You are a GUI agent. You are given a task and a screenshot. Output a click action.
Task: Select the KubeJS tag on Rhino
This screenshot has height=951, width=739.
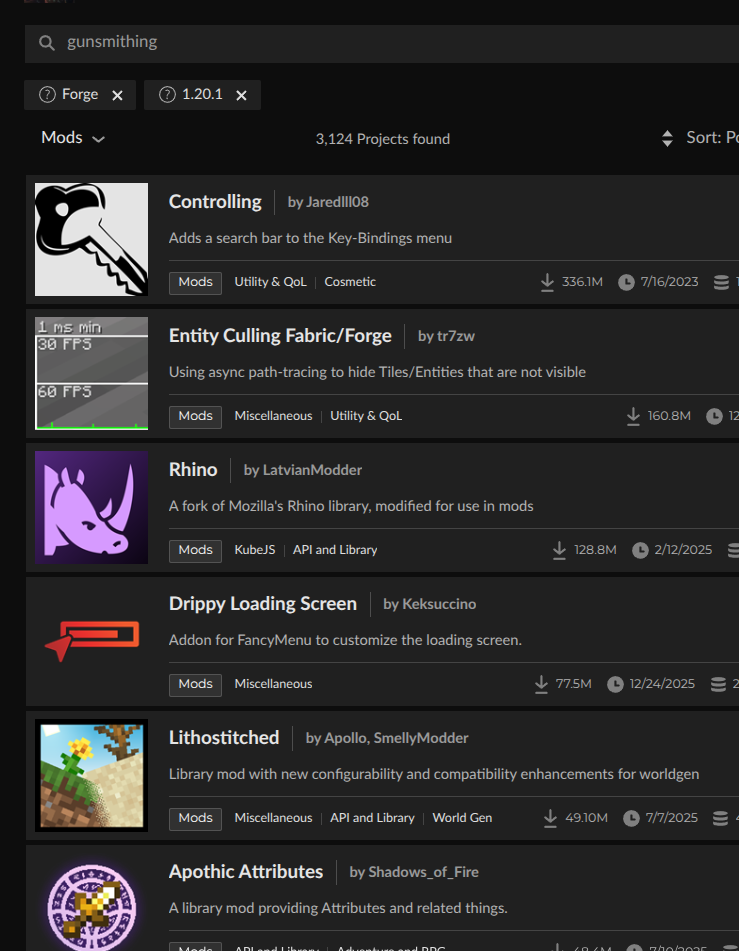[254, 550]
